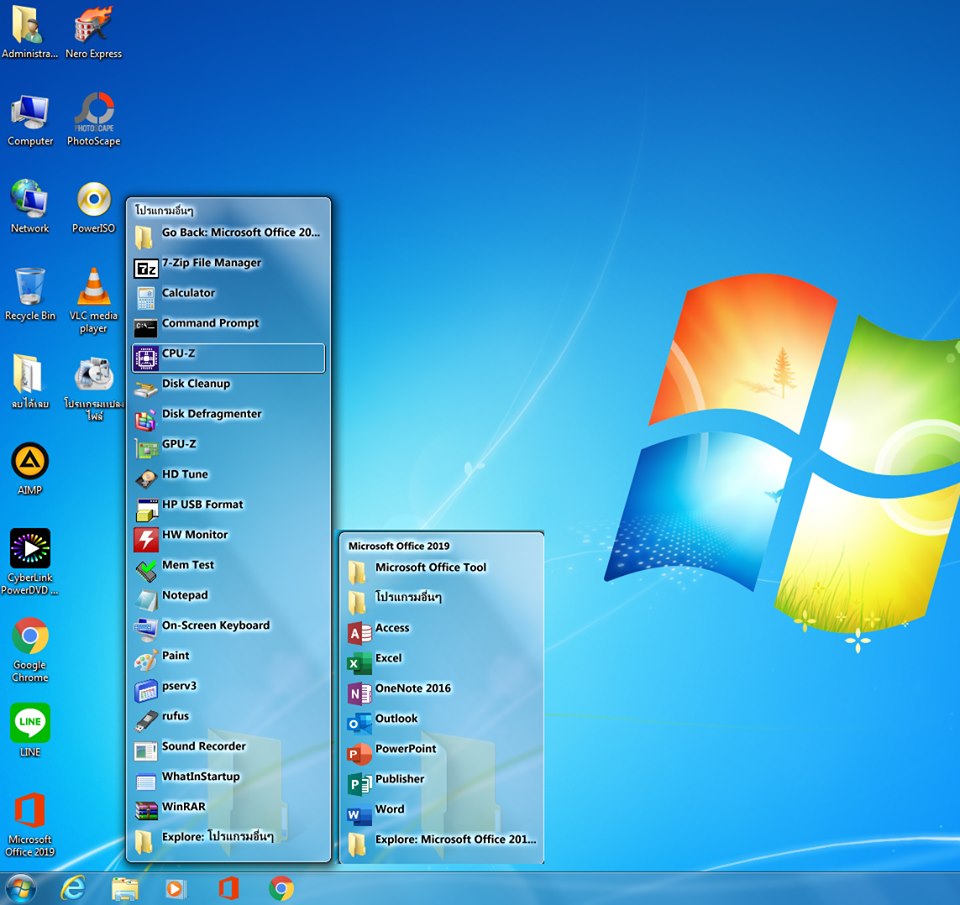Open HD Tune from the menu

pyautogui.click(x=228, y=479)
